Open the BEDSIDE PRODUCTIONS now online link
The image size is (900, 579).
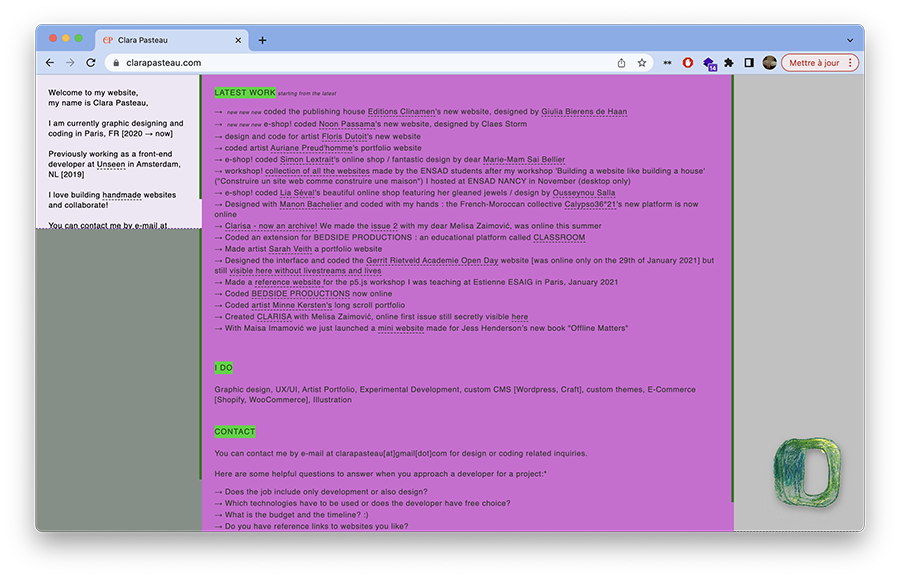[301, 294]
